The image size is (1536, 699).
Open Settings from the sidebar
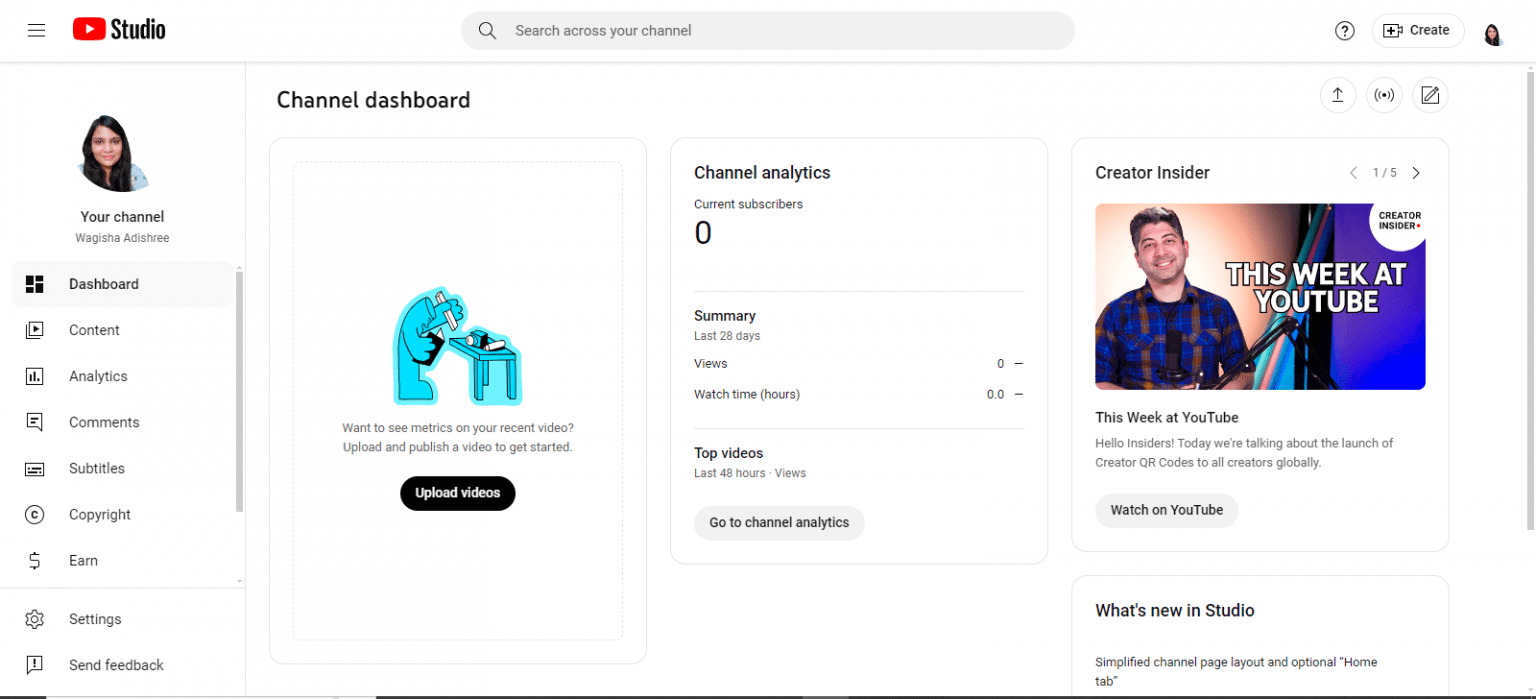coord(95,619)
